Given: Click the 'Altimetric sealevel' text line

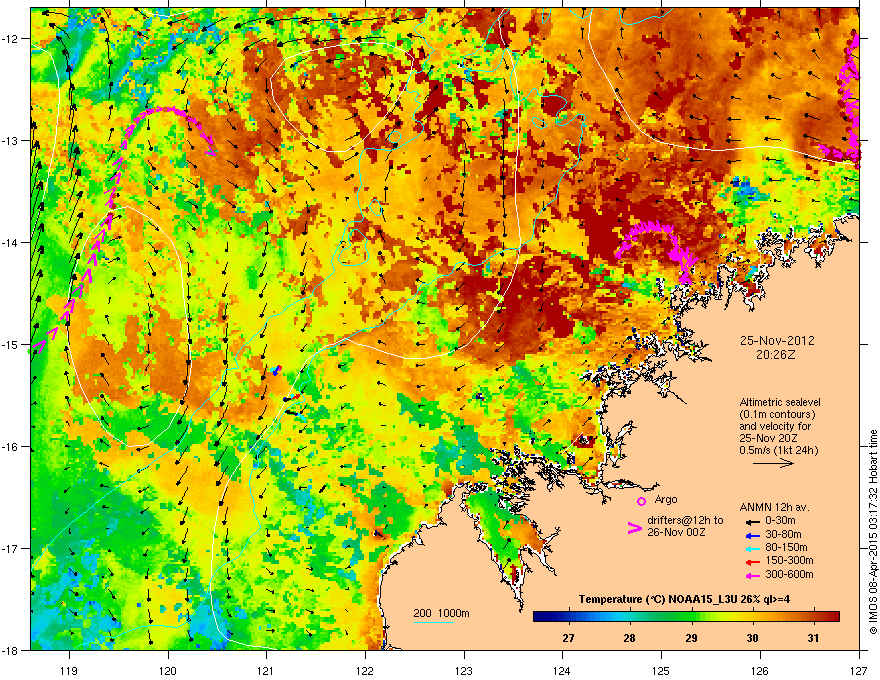Looking at the screenshot, I should pos(780,402).
